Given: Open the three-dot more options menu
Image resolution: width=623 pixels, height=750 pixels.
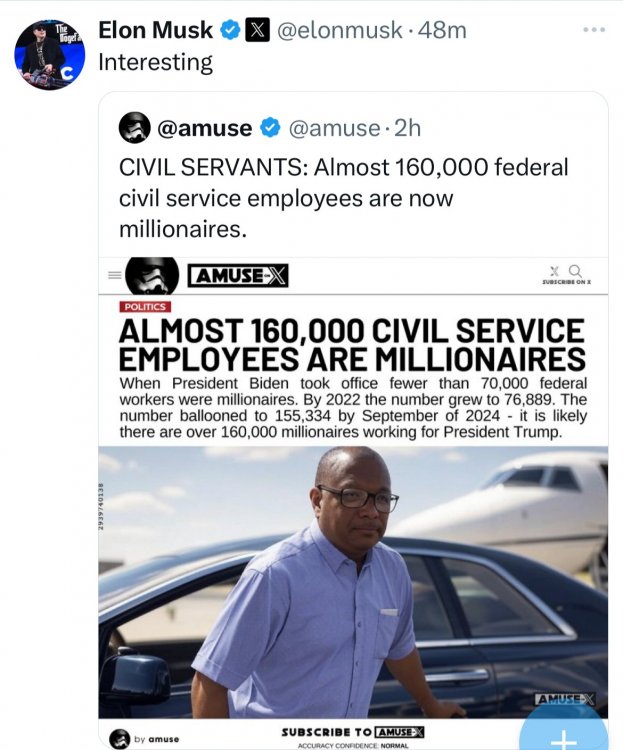Looking at the screenshot, I should 594,29.
